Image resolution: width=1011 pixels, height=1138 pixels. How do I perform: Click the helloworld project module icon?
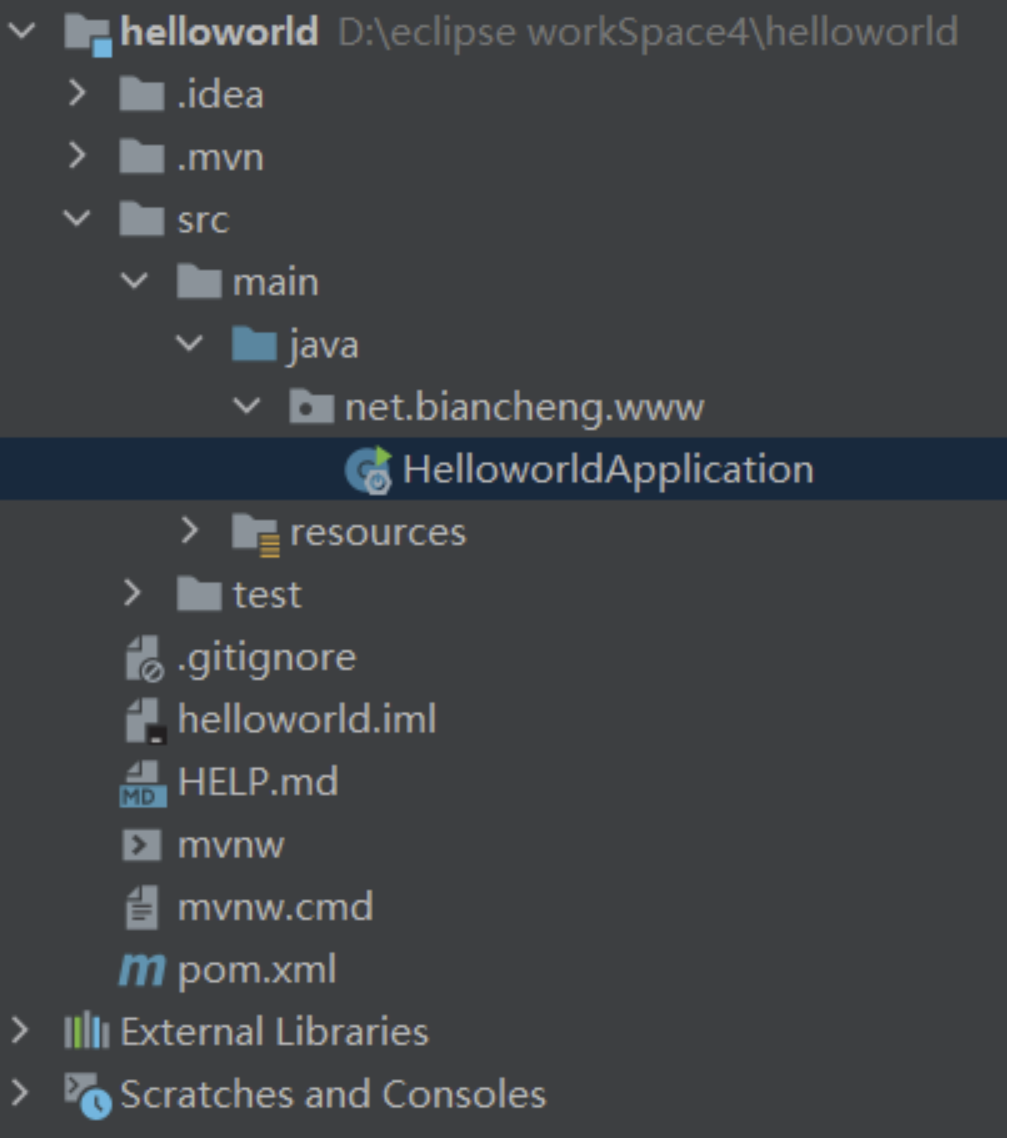(x=88, y=35)
